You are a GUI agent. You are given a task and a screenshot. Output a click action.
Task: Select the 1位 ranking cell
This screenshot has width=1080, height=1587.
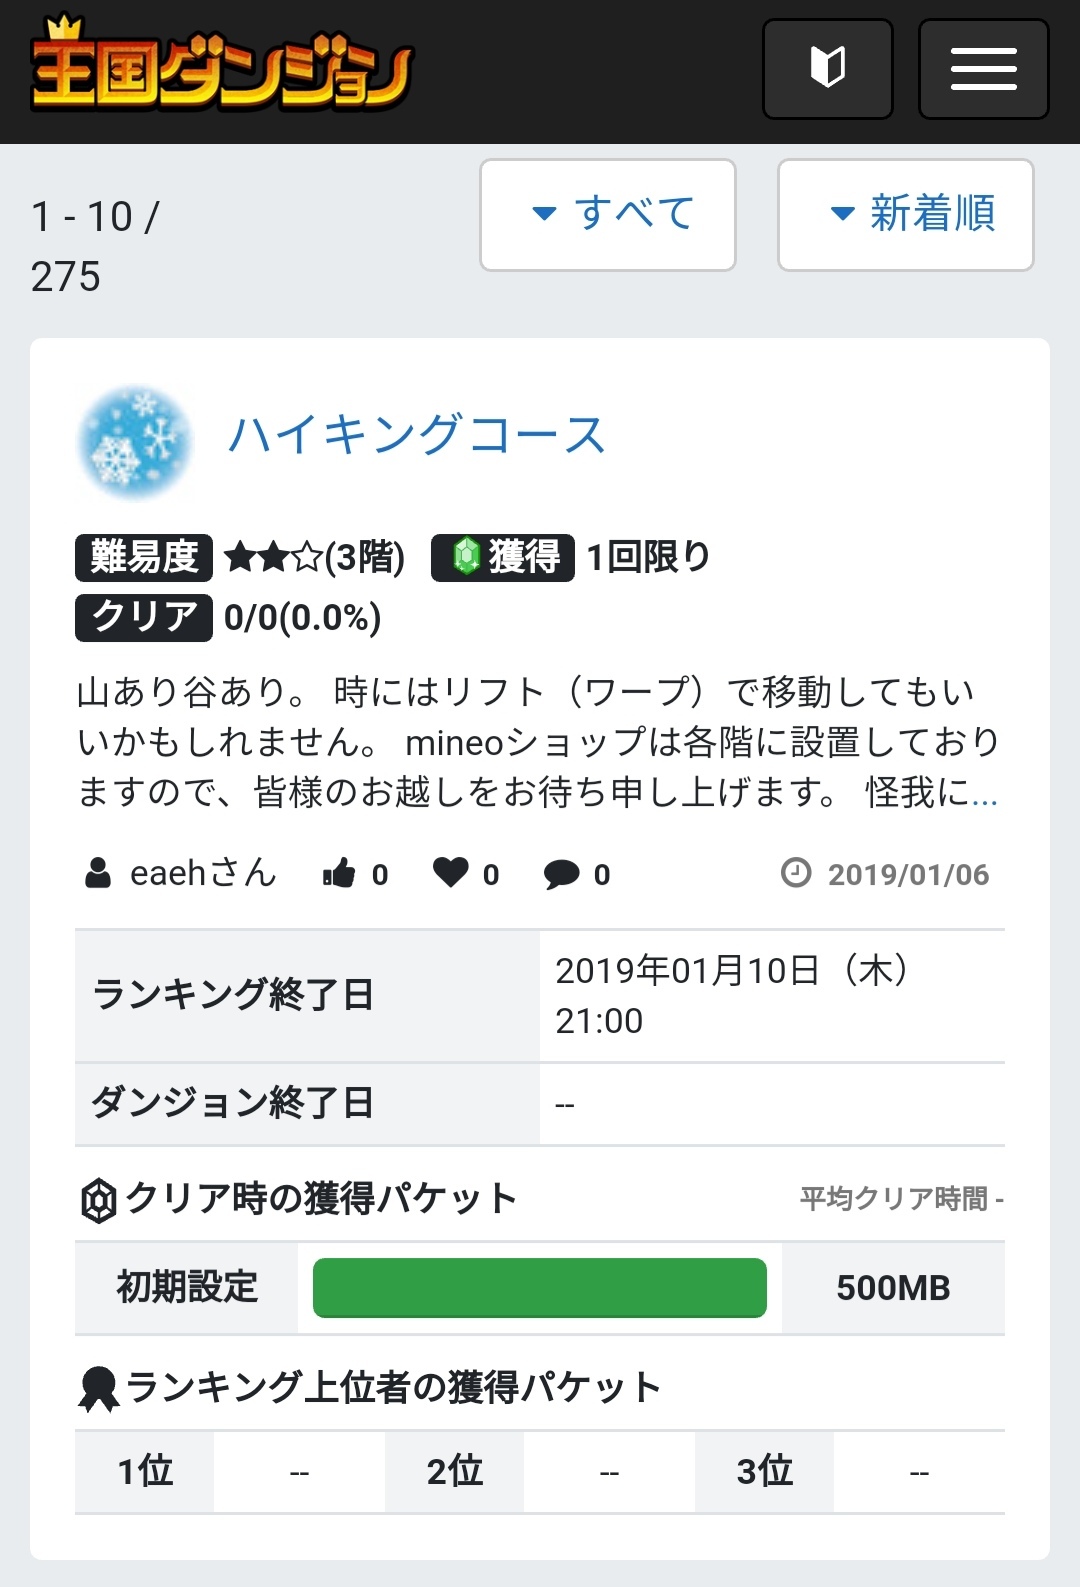(x=145, y=1472)
